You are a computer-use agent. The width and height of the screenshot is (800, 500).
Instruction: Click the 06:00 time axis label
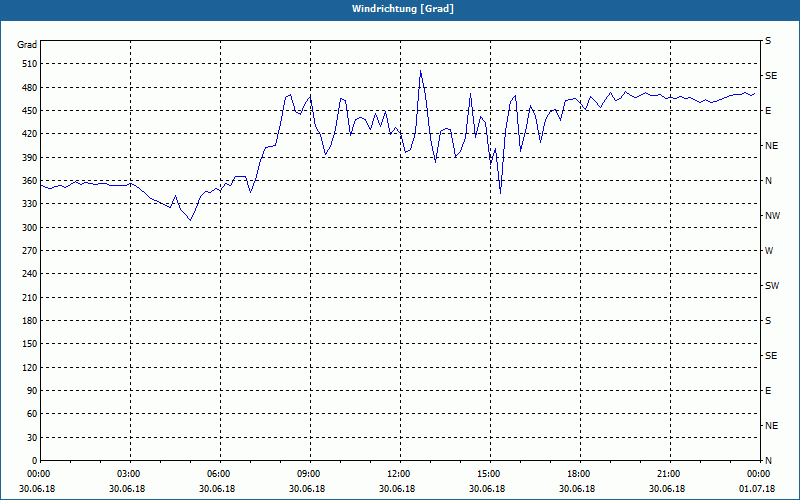coord(220,474)
